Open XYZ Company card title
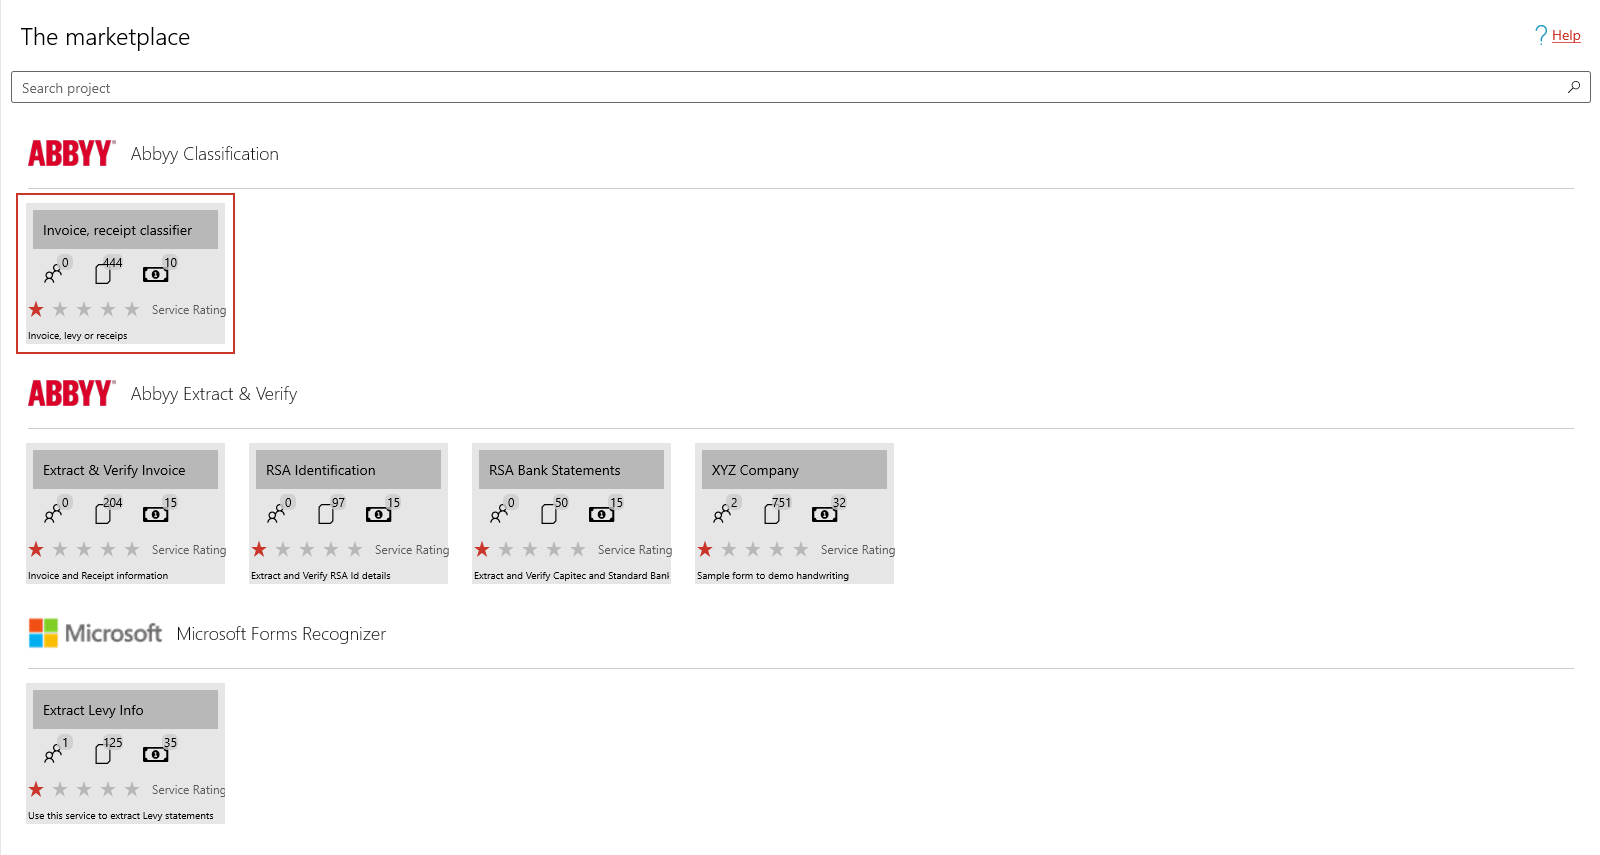Image resolution: width=1600 pixels, height=855 pixels. pos(794,470)
